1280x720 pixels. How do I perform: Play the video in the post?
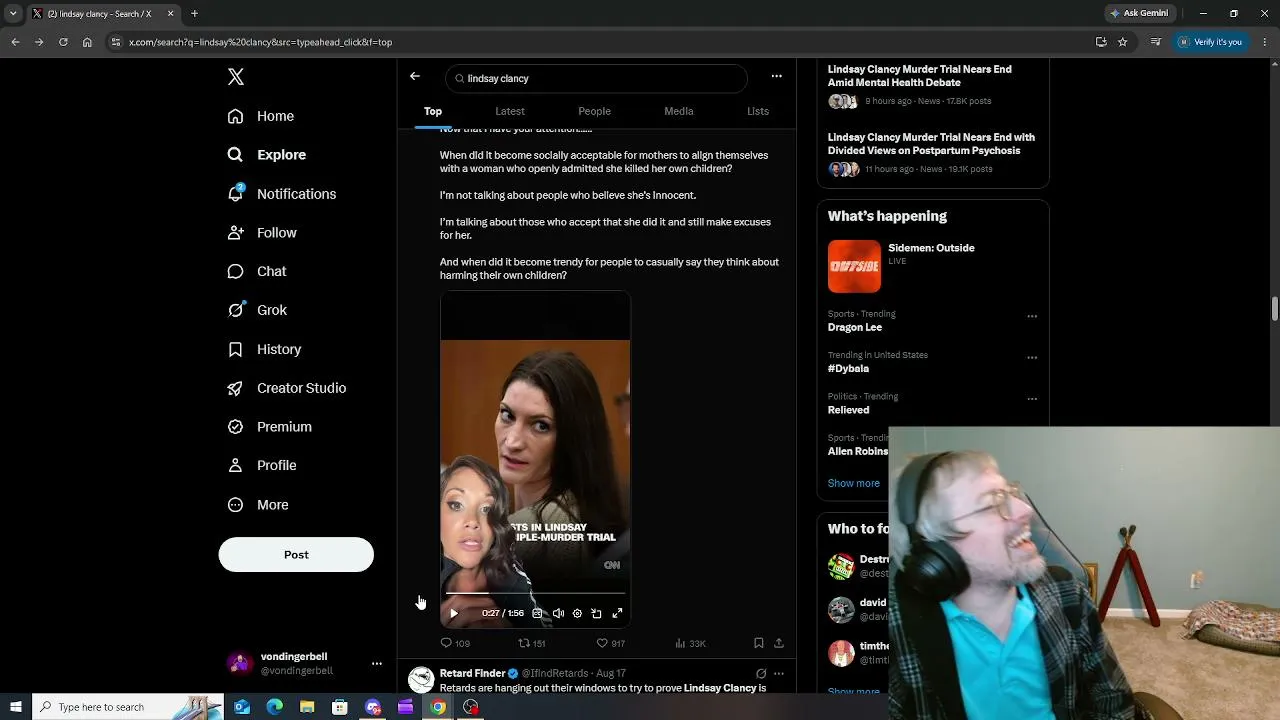click(454, 613)
